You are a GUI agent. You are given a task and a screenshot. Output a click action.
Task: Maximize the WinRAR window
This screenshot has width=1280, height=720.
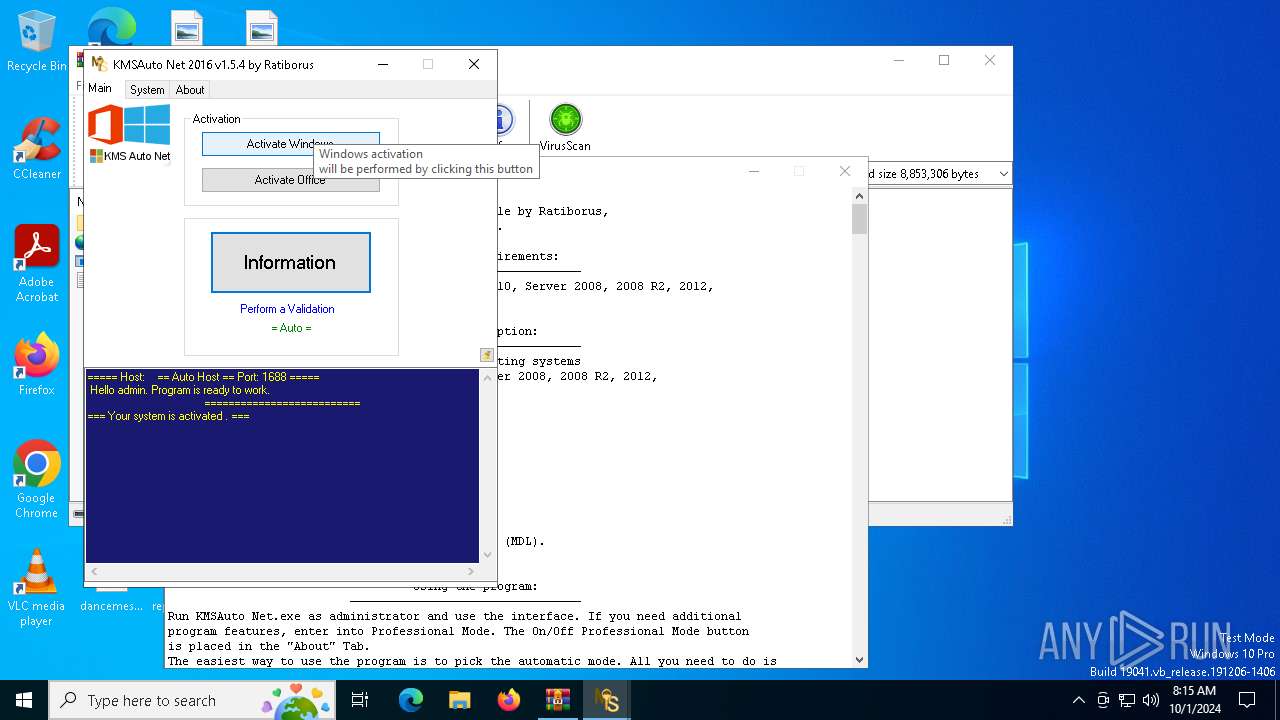click(x=943, y=60)
